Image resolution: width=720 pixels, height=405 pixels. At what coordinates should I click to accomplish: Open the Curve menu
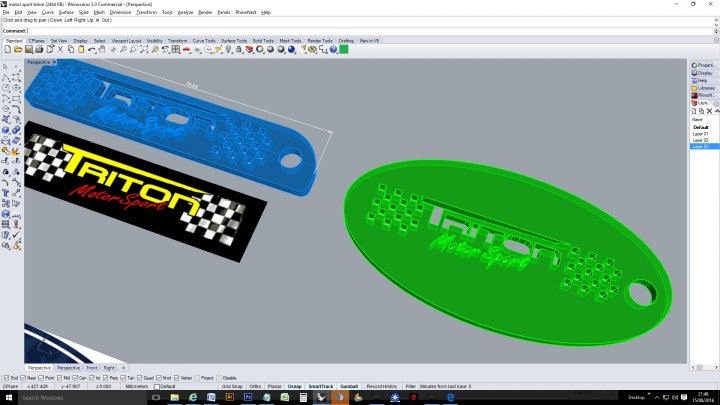pos(48,12)
